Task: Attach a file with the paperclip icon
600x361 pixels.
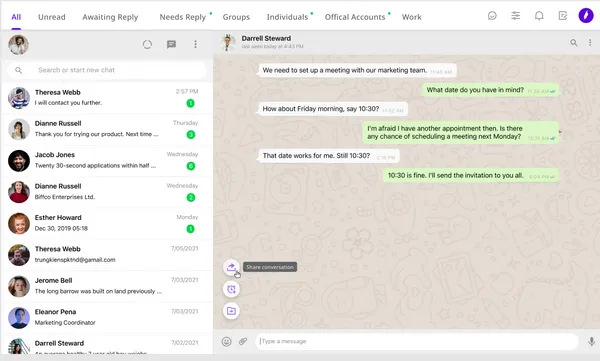Action: pyautogui.click(x=243, y=341)
